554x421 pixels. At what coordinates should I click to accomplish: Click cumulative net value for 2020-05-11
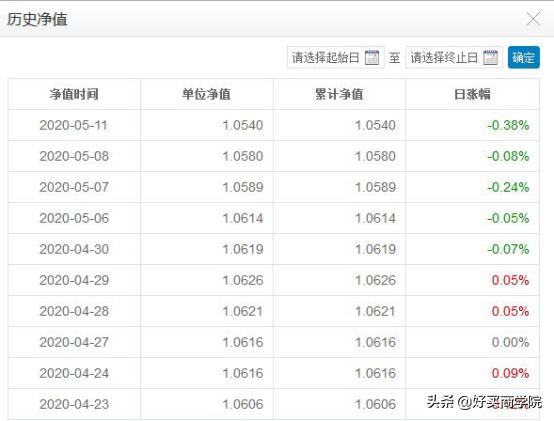(375, 125)
